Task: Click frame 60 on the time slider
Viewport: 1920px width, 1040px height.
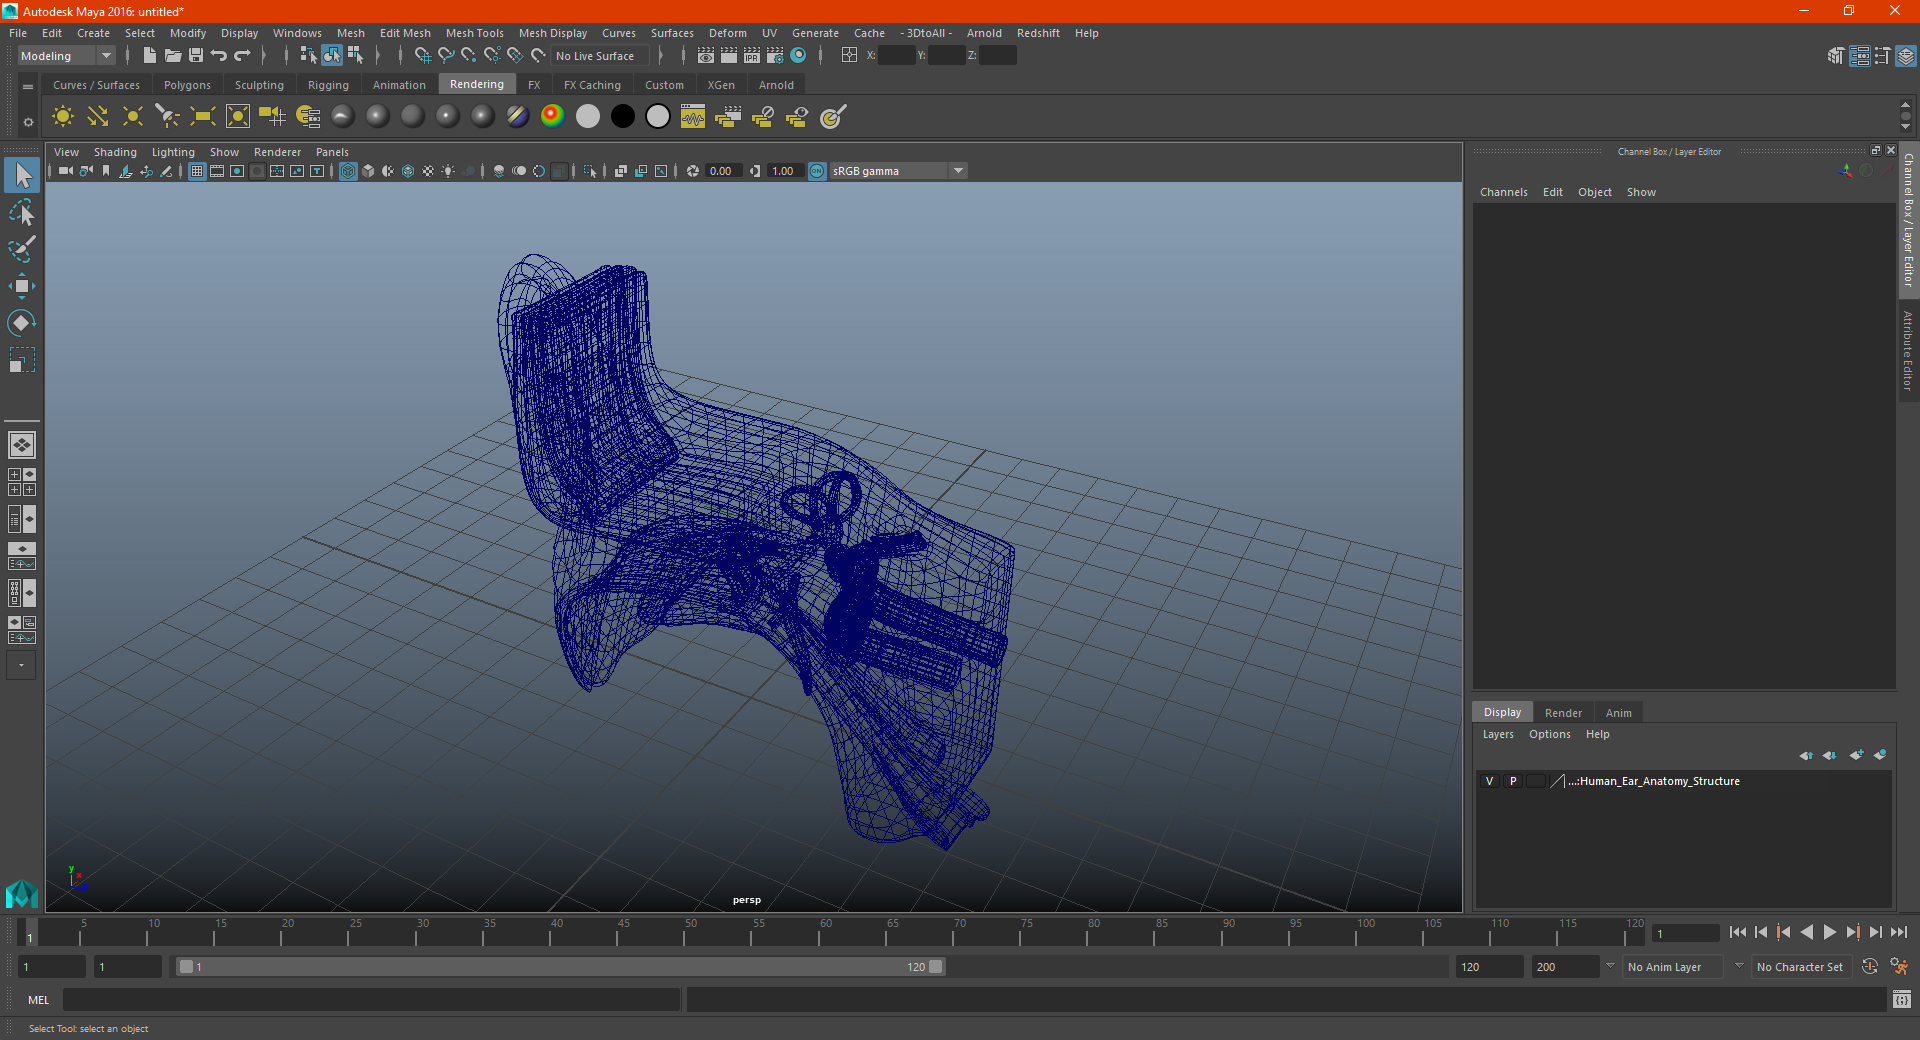Action: tap(826, 933)
